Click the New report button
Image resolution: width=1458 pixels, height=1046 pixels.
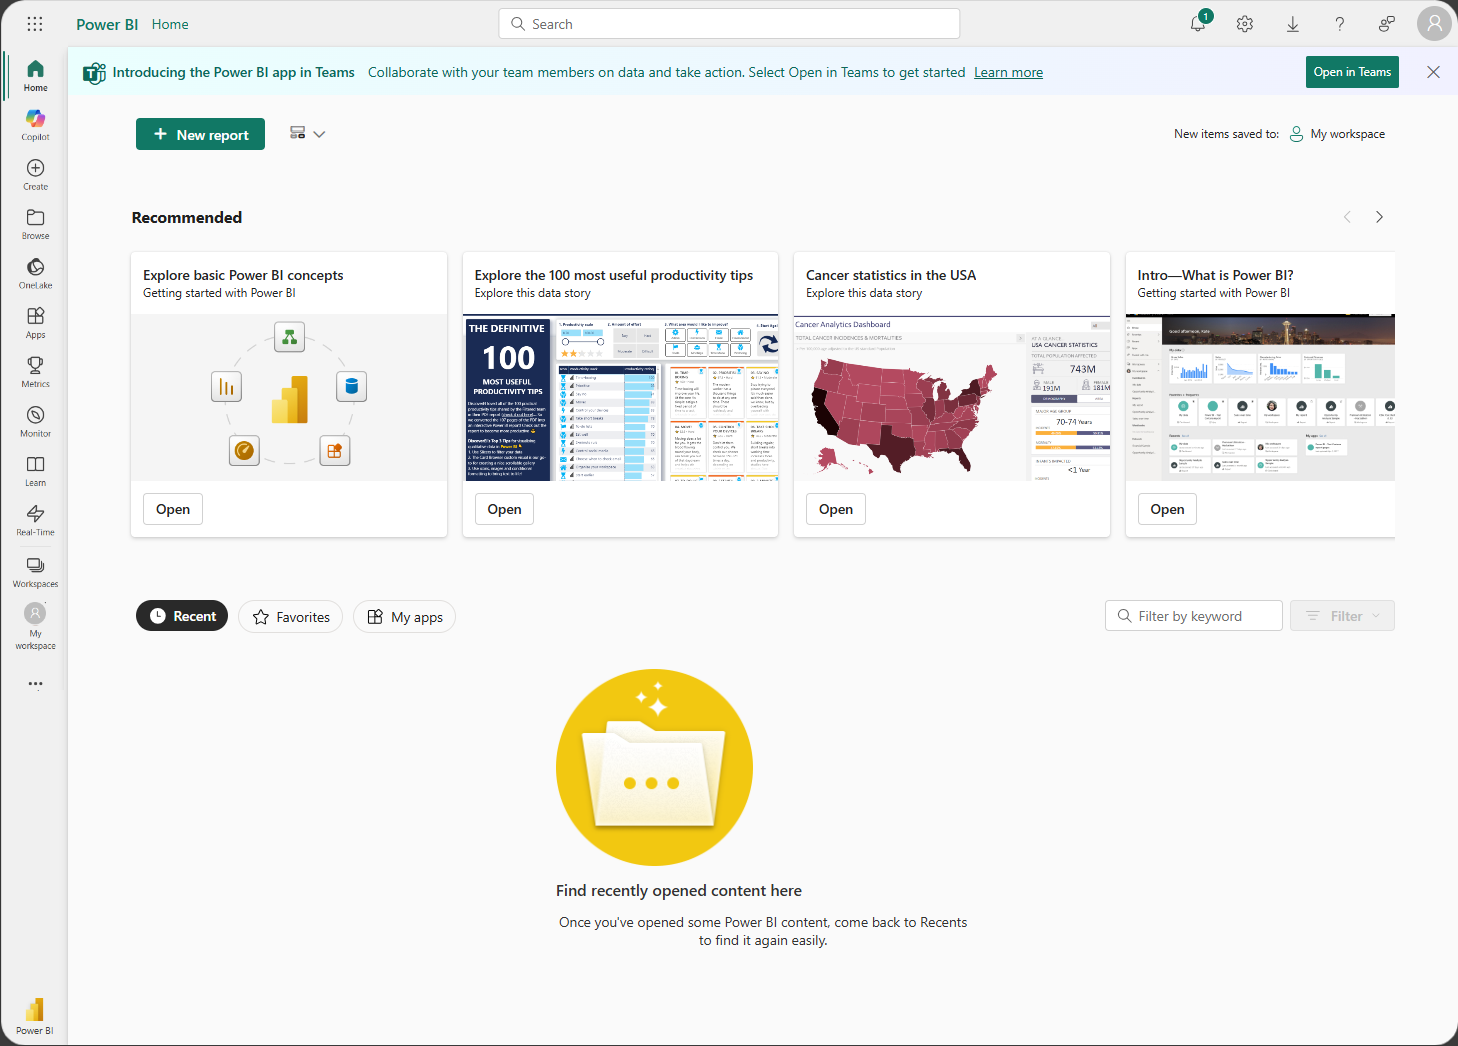click(200, 134)
